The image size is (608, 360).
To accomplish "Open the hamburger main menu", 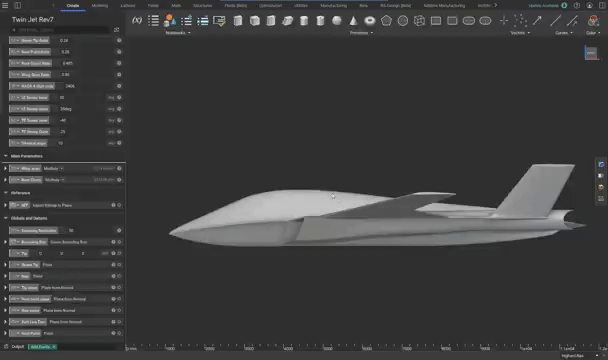I will [x=5, y=5].
